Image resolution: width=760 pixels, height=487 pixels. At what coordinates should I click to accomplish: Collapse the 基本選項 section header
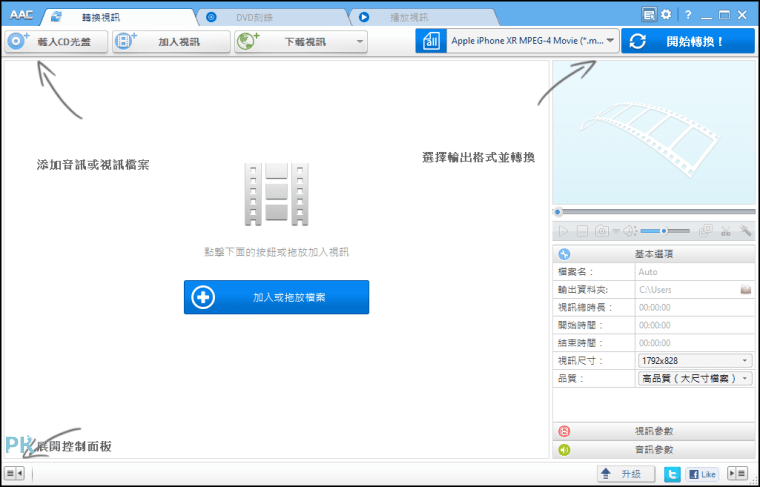click(654, 254)
